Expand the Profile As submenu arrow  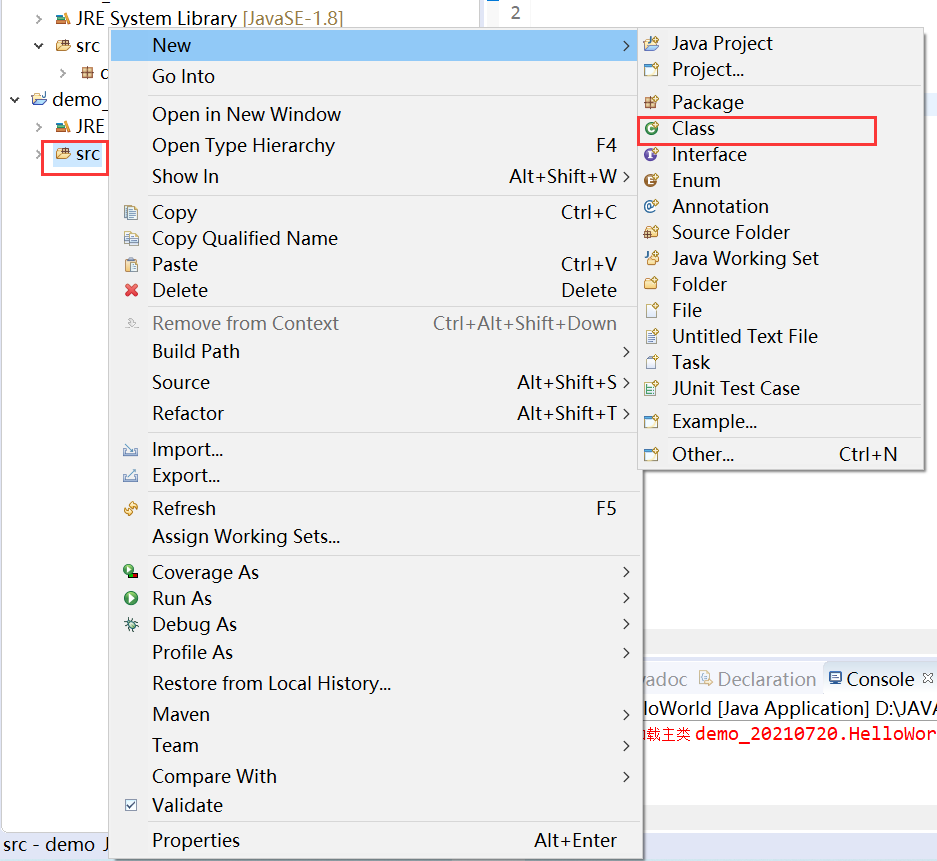pyautogui.click(x=626, y=652)
